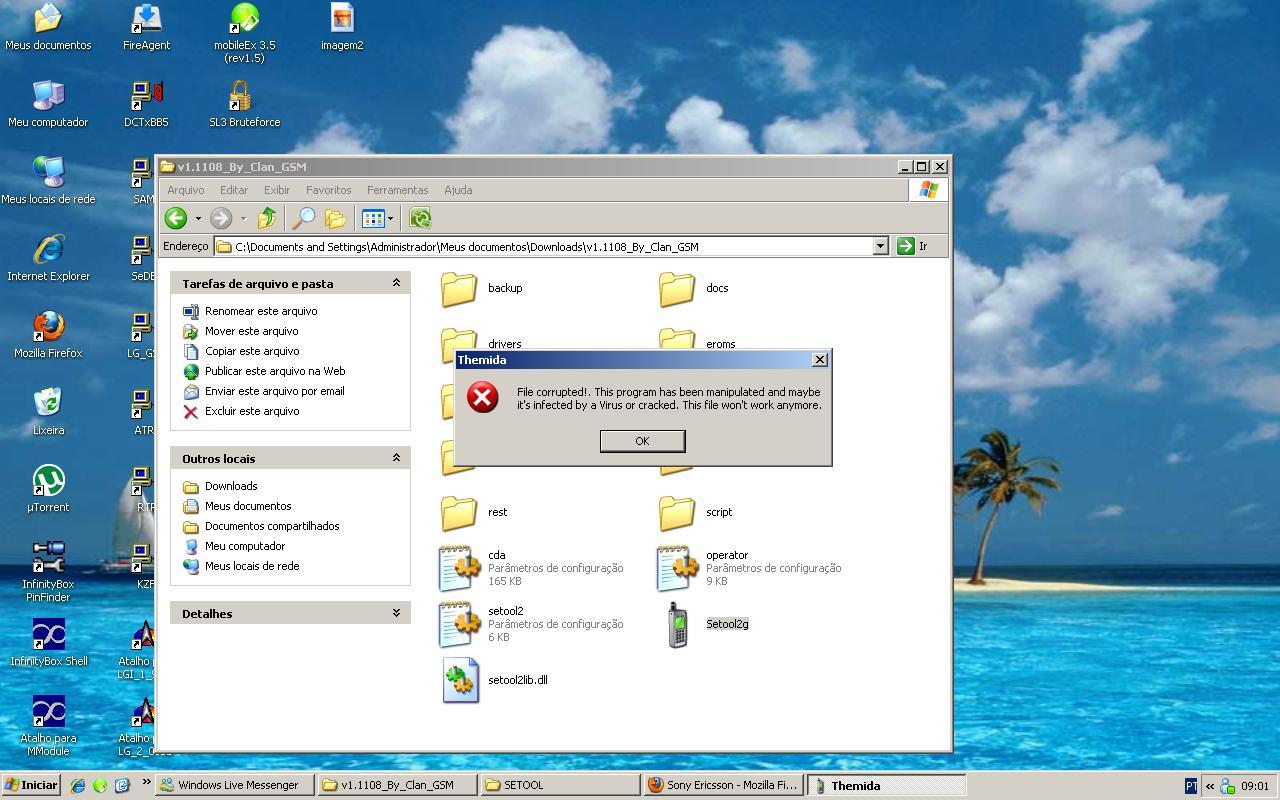1280x800 pixels.
Task: Select the Lixeira recycle bin icon
Action: tap(48, 412)
